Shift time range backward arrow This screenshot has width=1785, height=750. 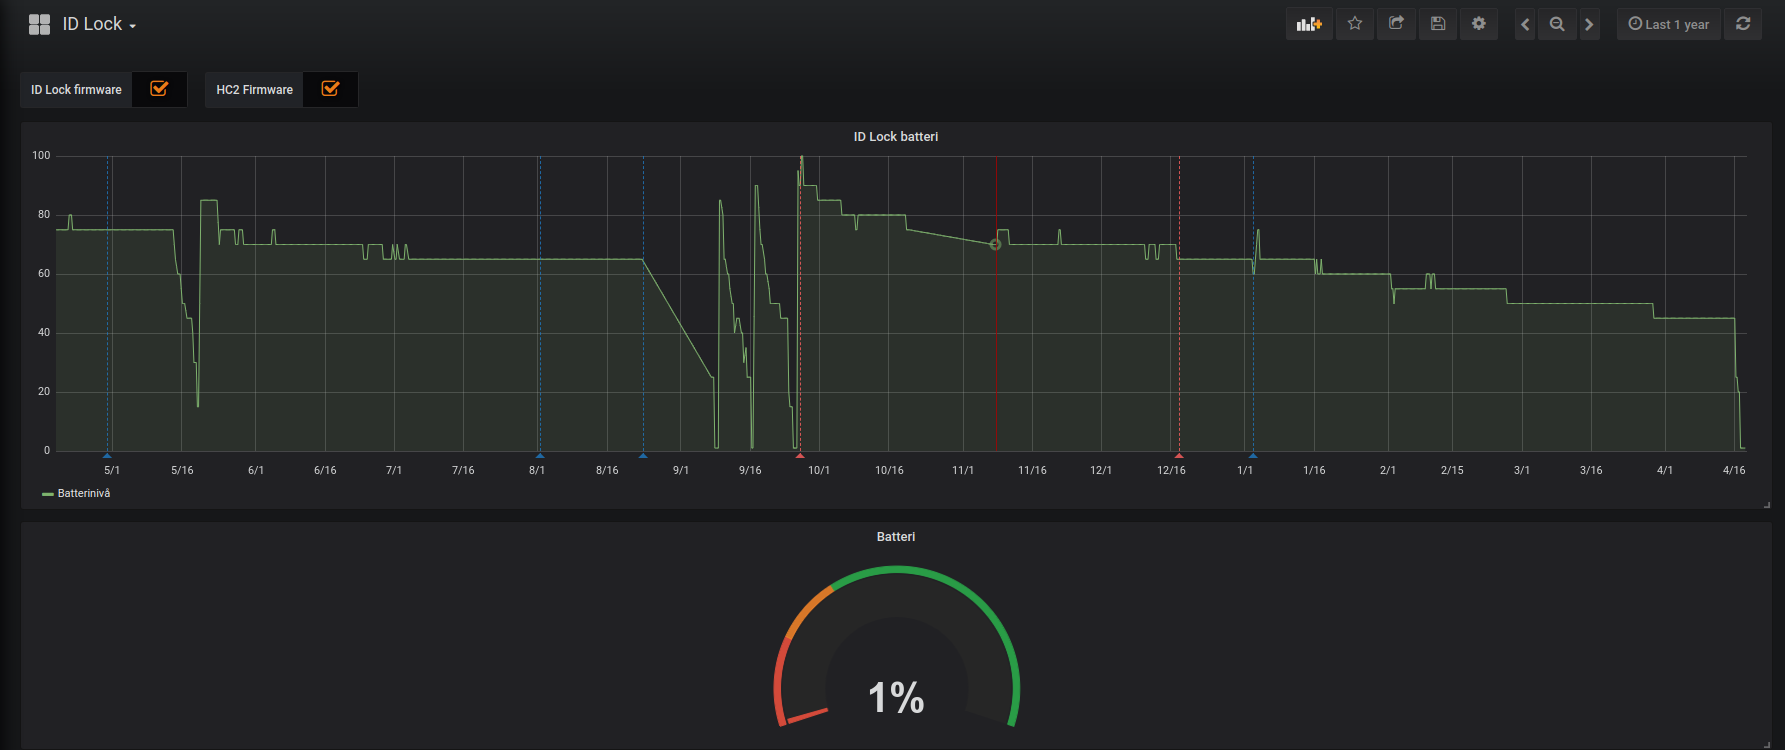[x=1525, y=24]
